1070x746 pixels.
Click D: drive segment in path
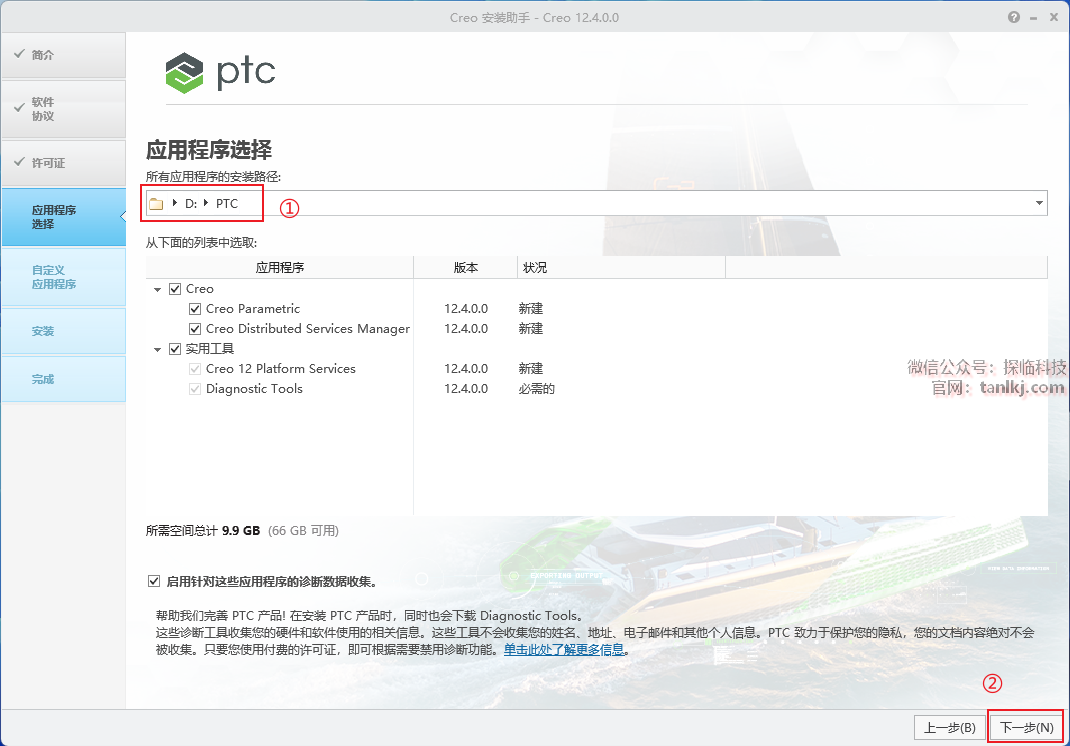point(190,203)
